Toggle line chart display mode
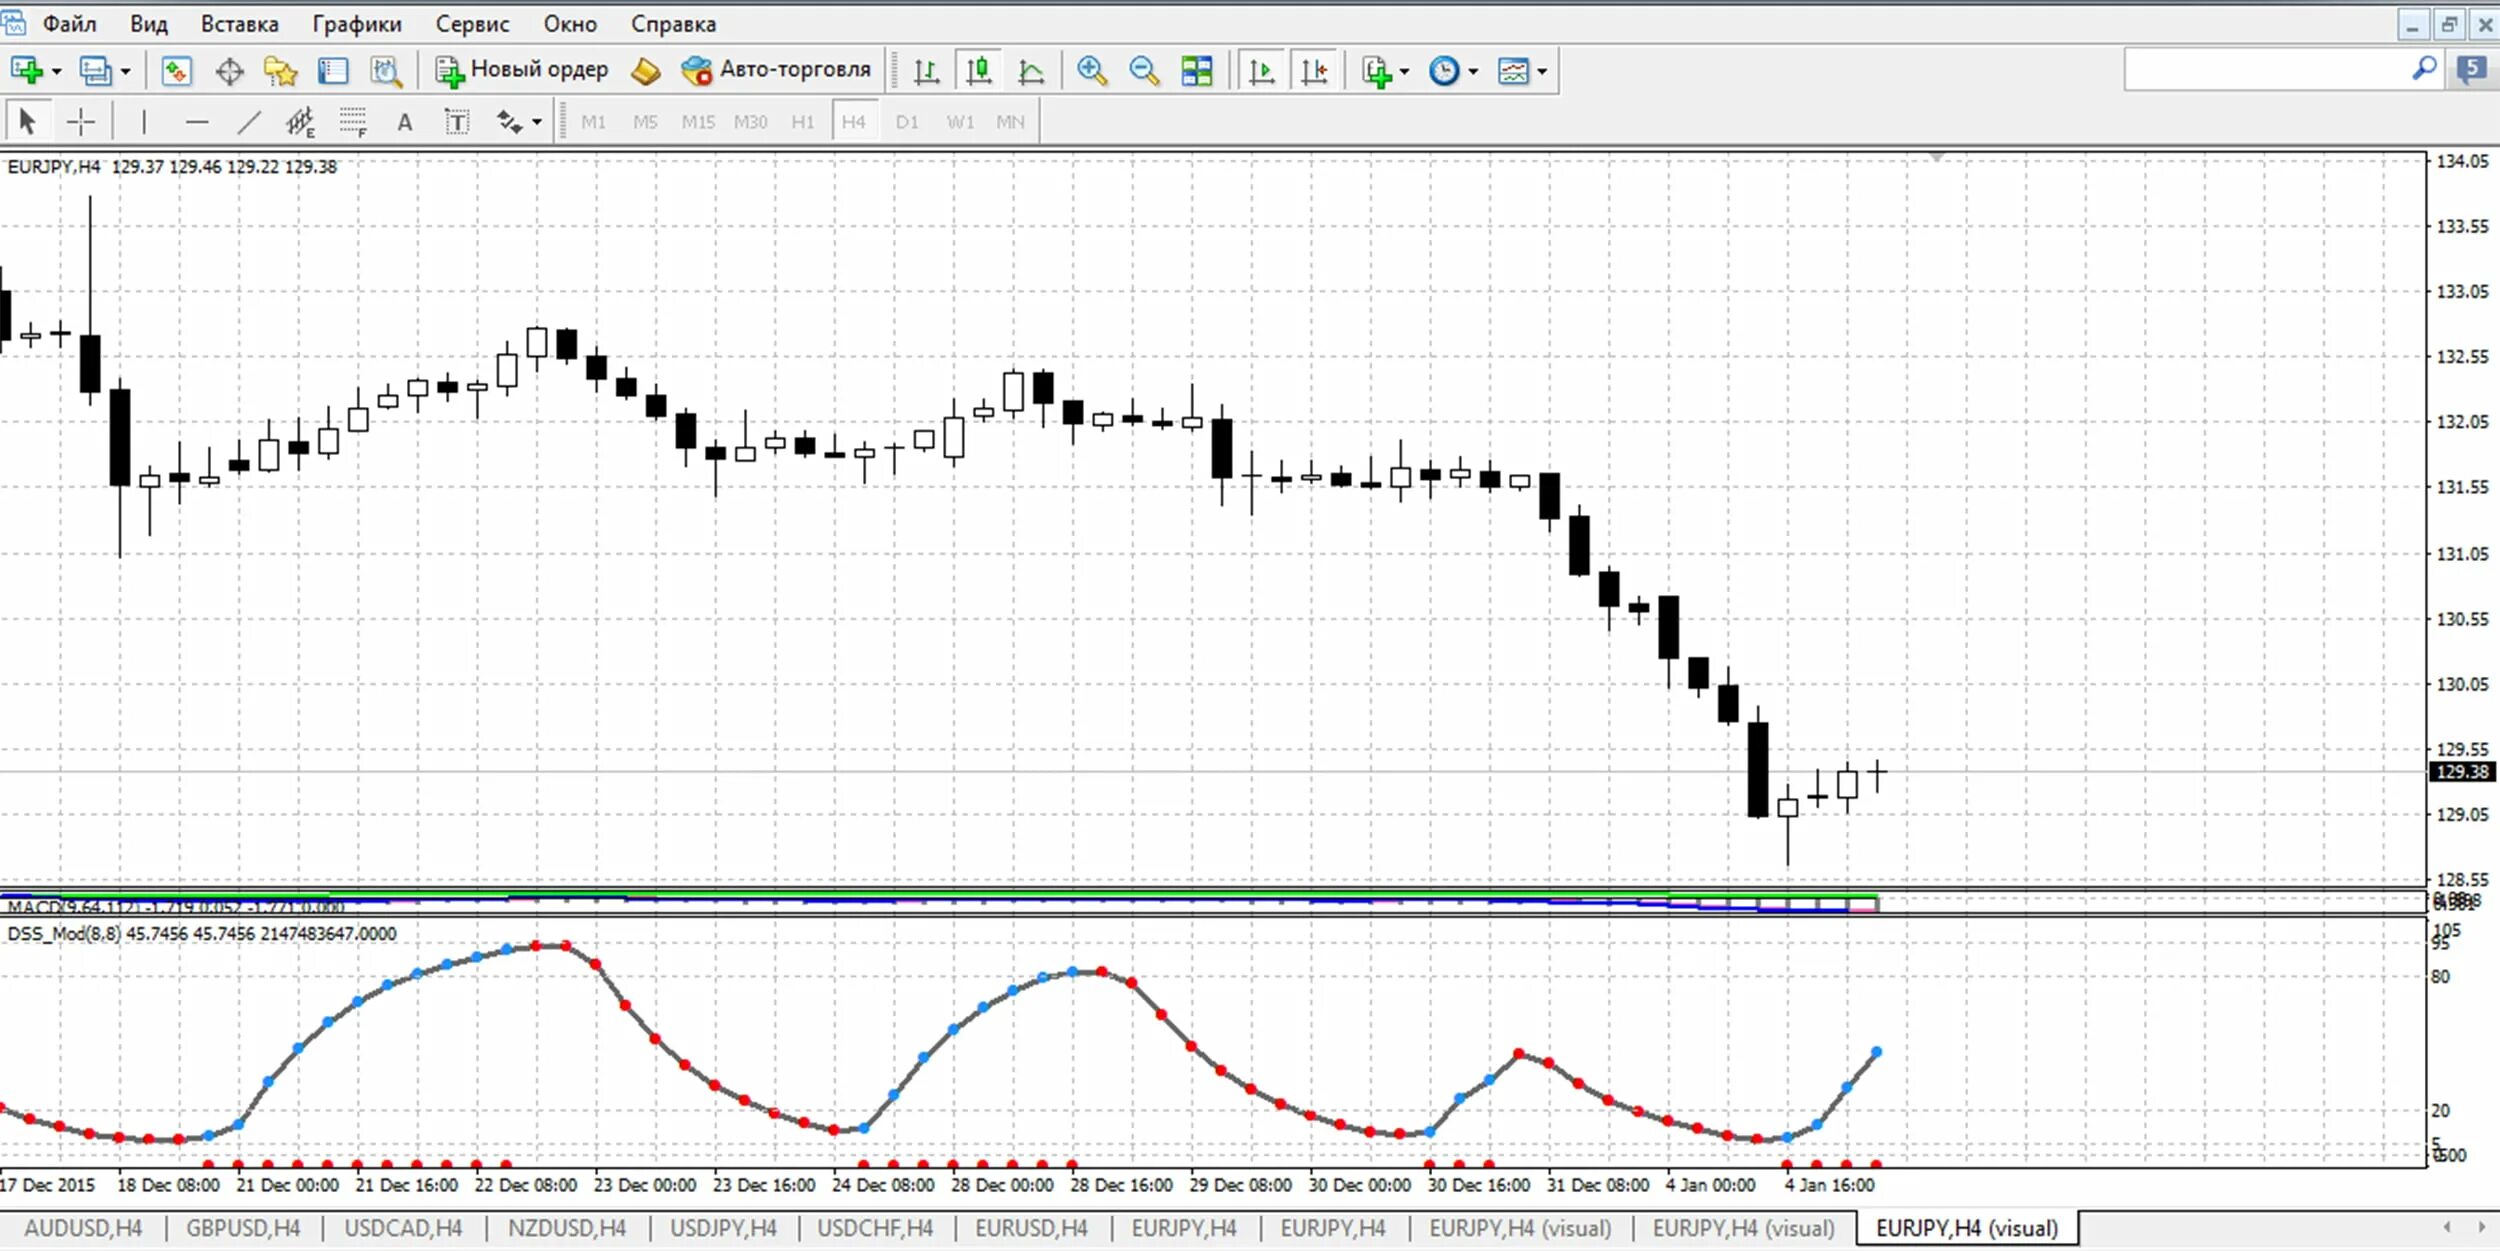The width and height of the screenshot is (2500, 1251). 1031,71
